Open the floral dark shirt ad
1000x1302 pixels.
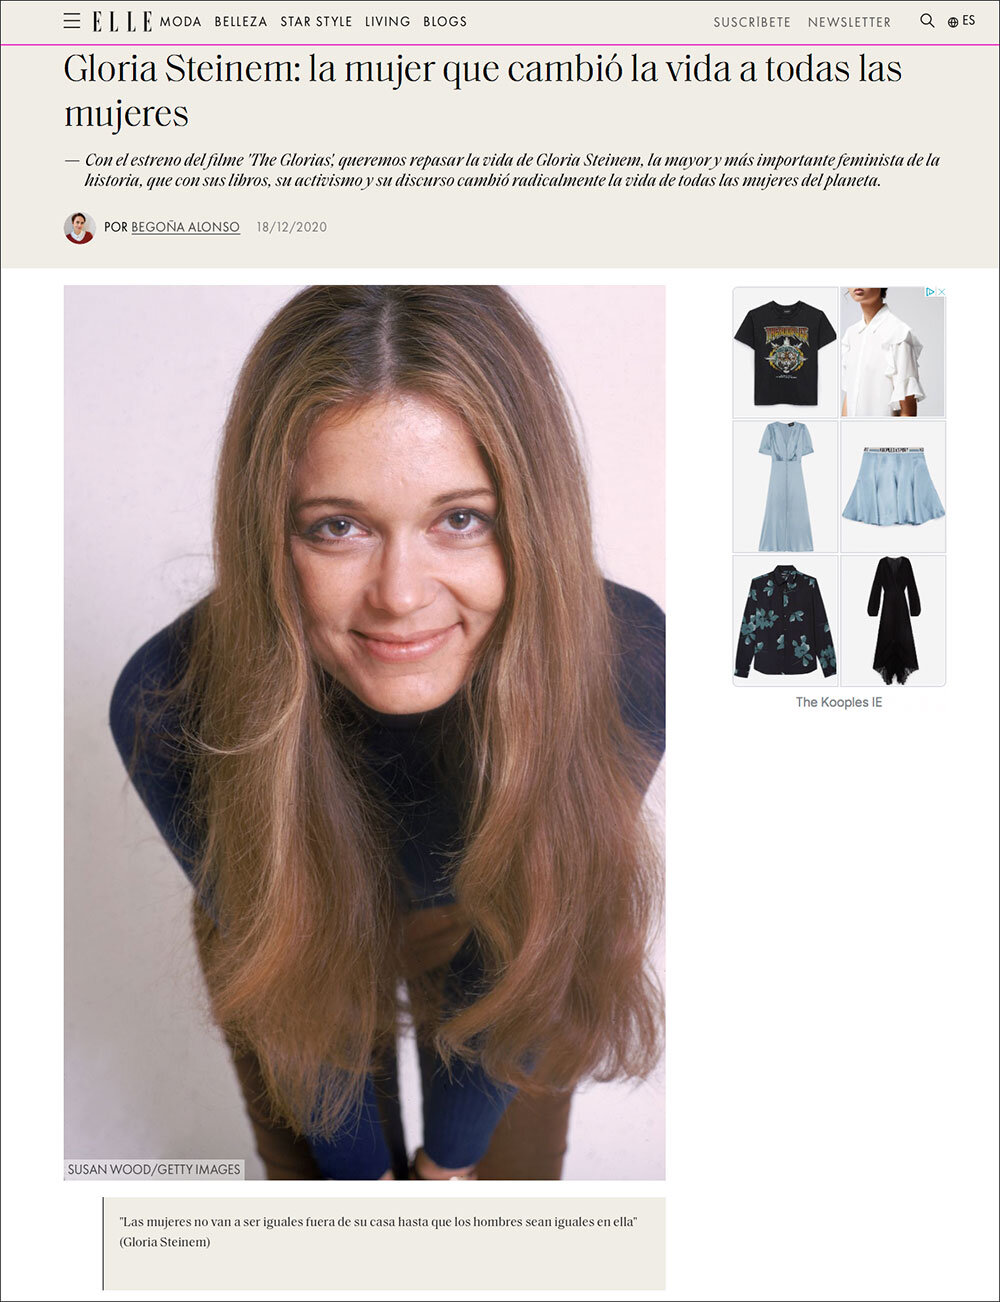coord(785,621)
